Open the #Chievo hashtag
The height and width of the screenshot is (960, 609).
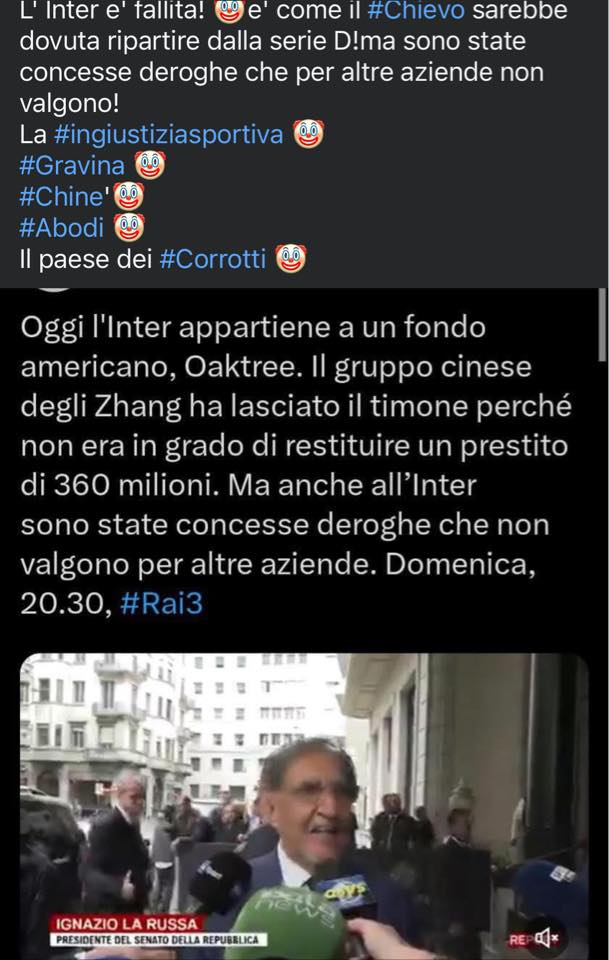[416, 10]
